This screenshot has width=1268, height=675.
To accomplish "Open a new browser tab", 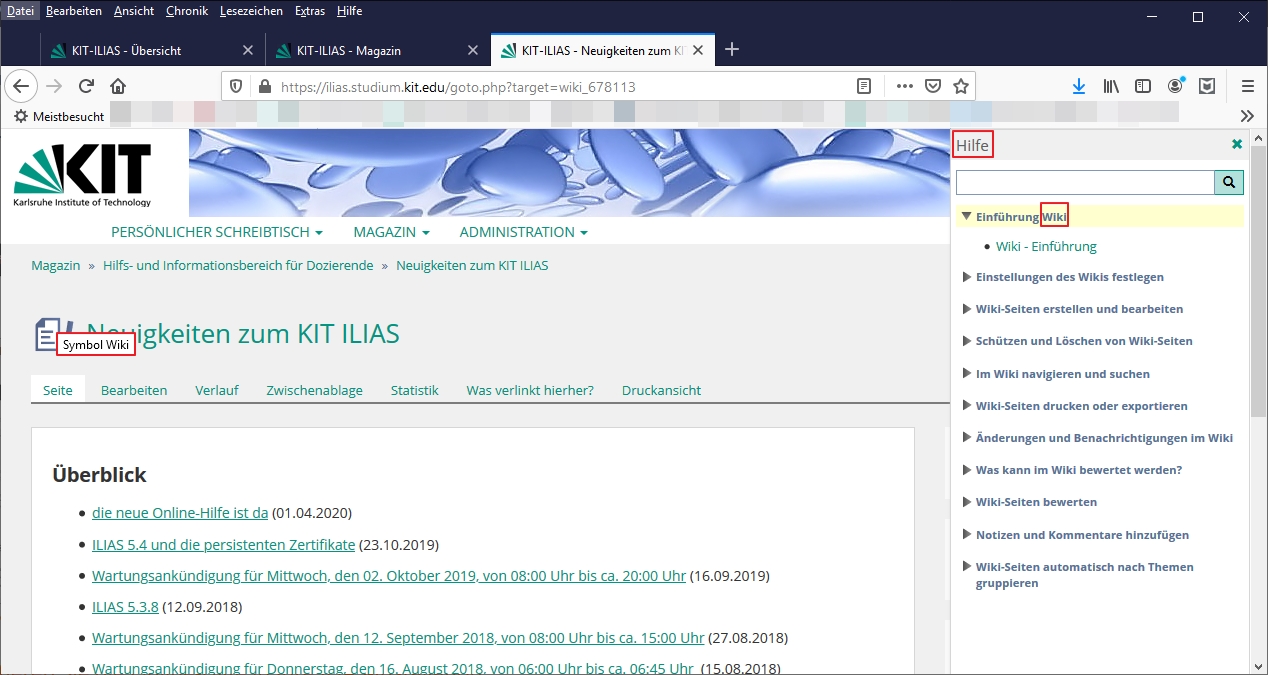I will click(x=732, y=49).
